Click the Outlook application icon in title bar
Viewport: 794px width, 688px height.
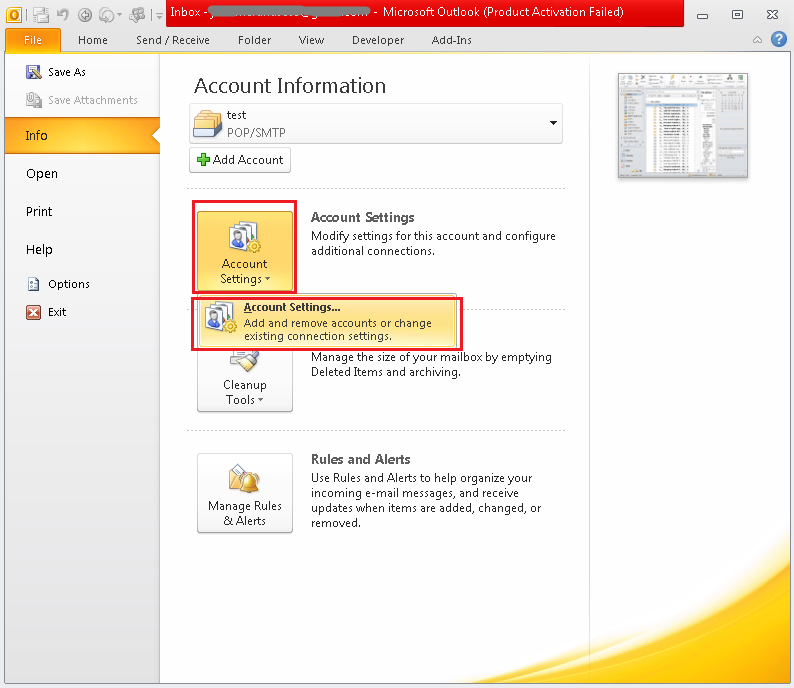(x=14, y=15)
